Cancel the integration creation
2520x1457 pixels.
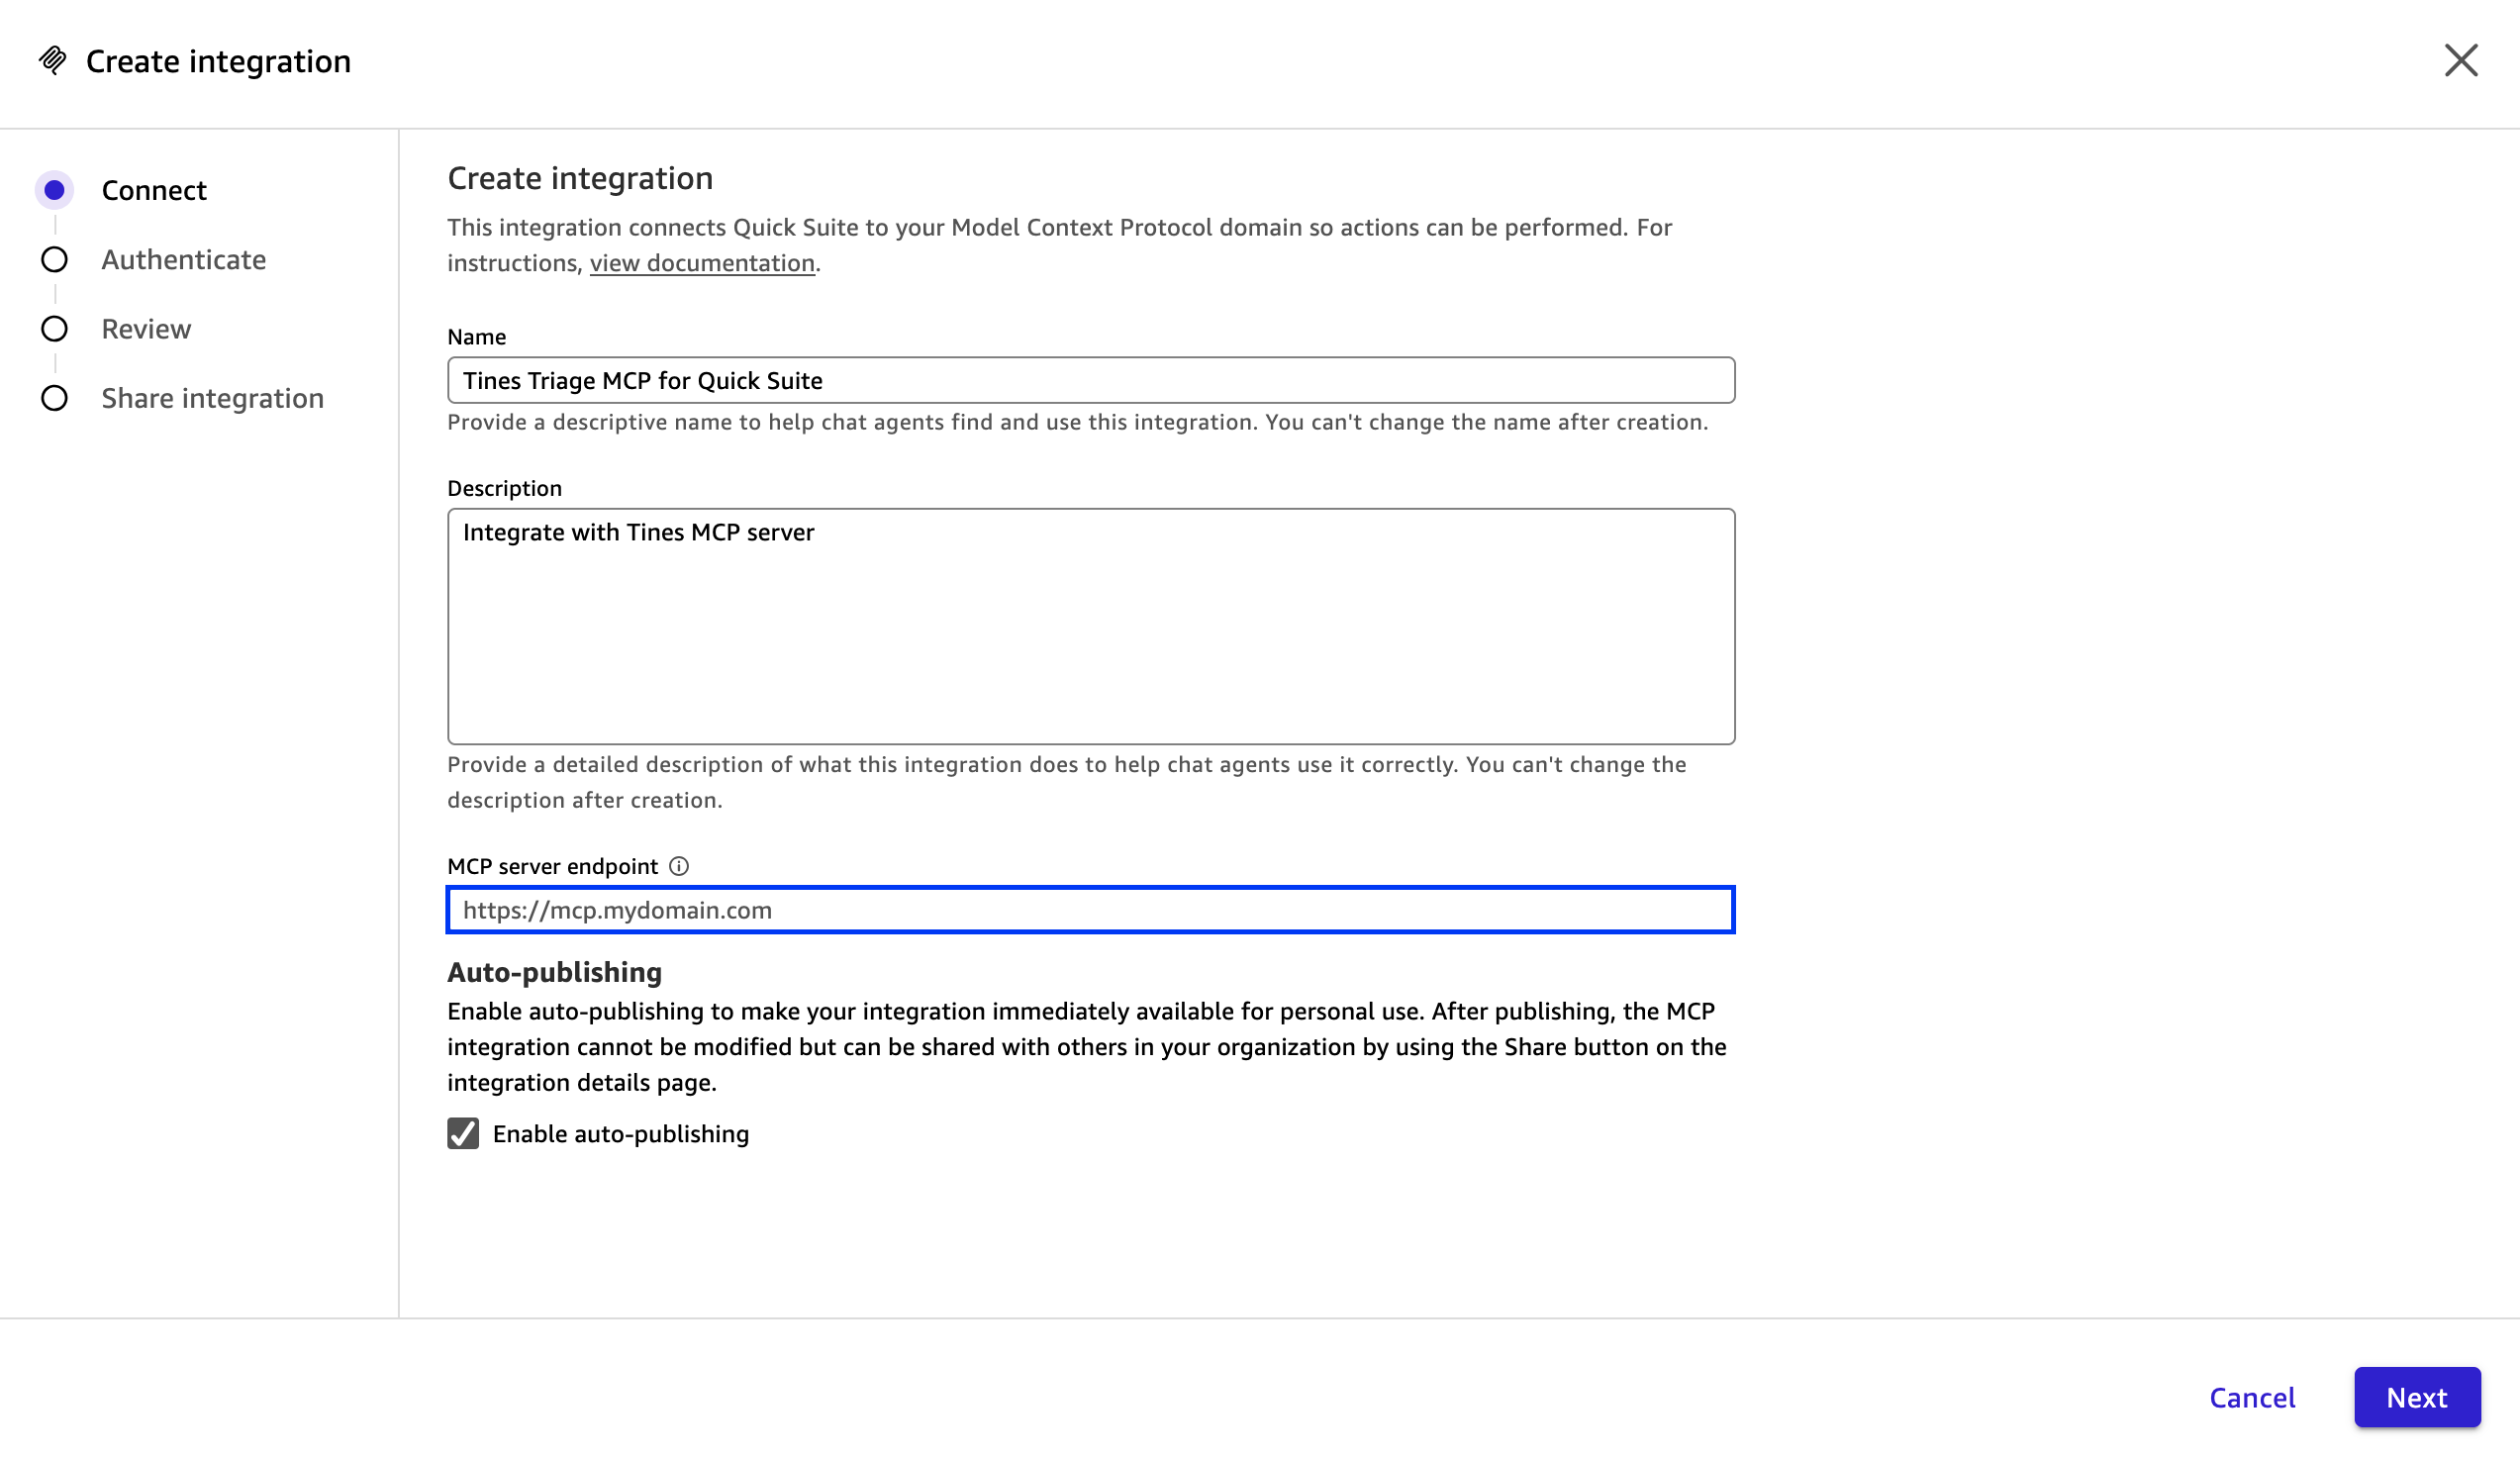tap(2252, 1397)
